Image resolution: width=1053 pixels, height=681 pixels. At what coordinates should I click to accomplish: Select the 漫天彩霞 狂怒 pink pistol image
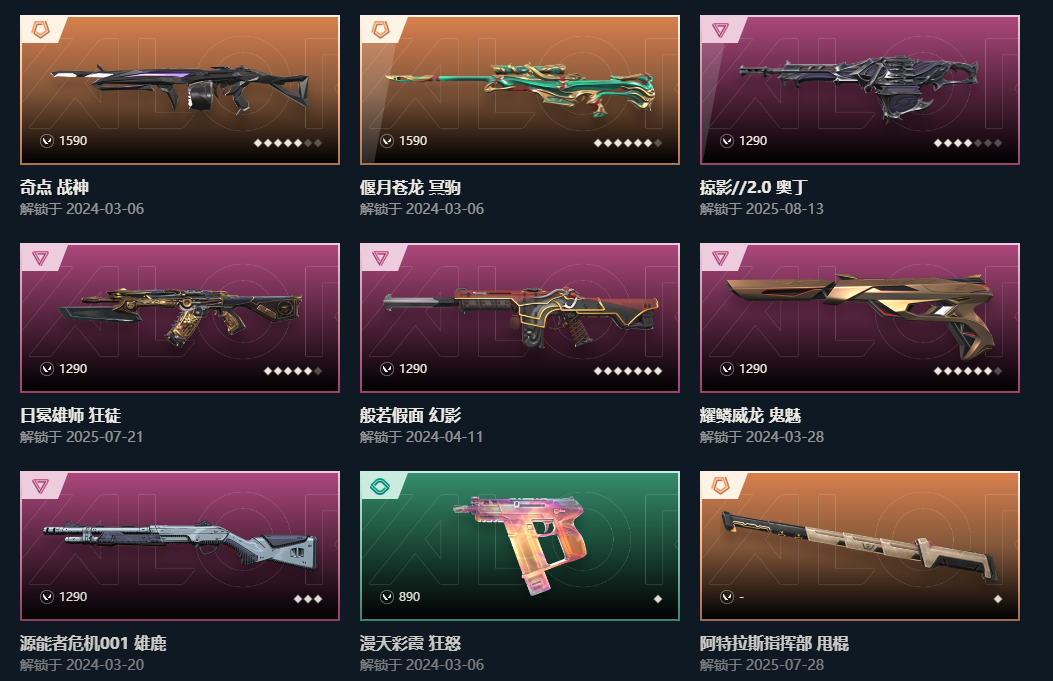520,545
